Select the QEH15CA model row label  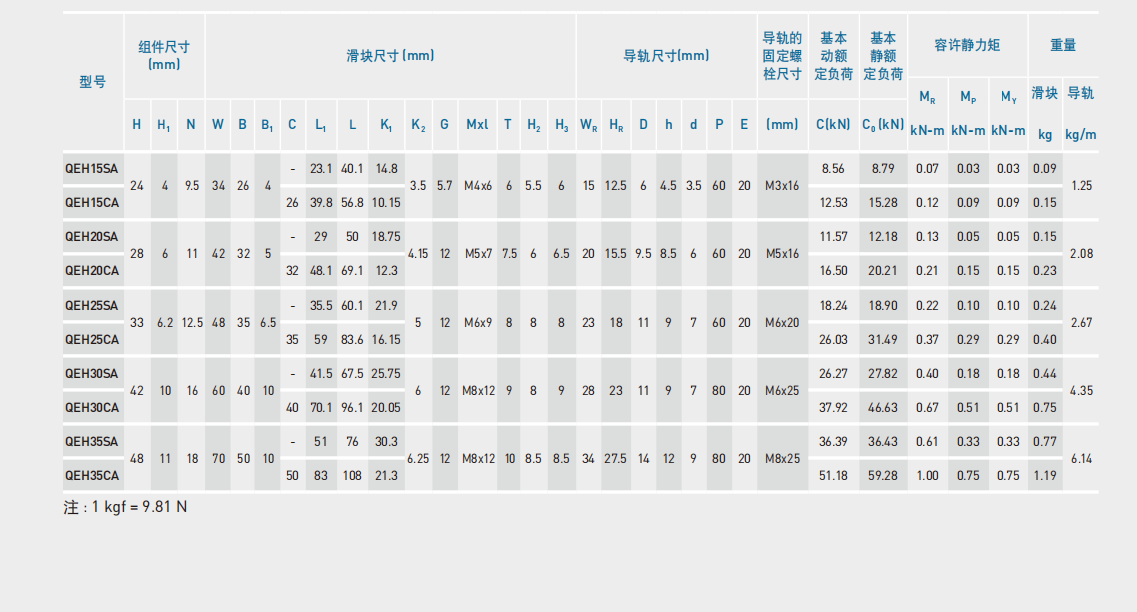click(91, 203)
